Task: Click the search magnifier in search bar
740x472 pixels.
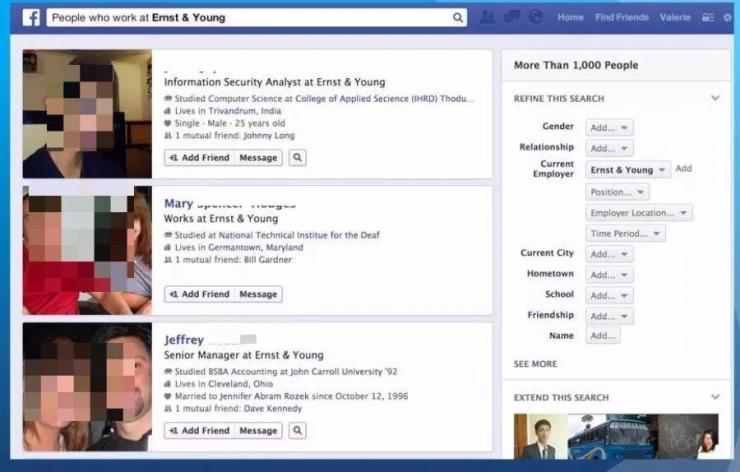Action: pyautogui.click(x=458, y=17)
